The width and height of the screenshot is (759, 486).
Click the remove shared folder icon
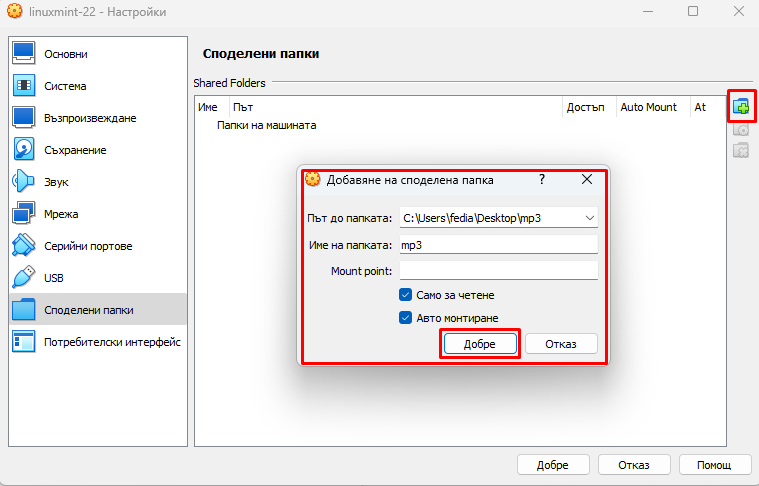pyautogui.click(x=741, y=151)
